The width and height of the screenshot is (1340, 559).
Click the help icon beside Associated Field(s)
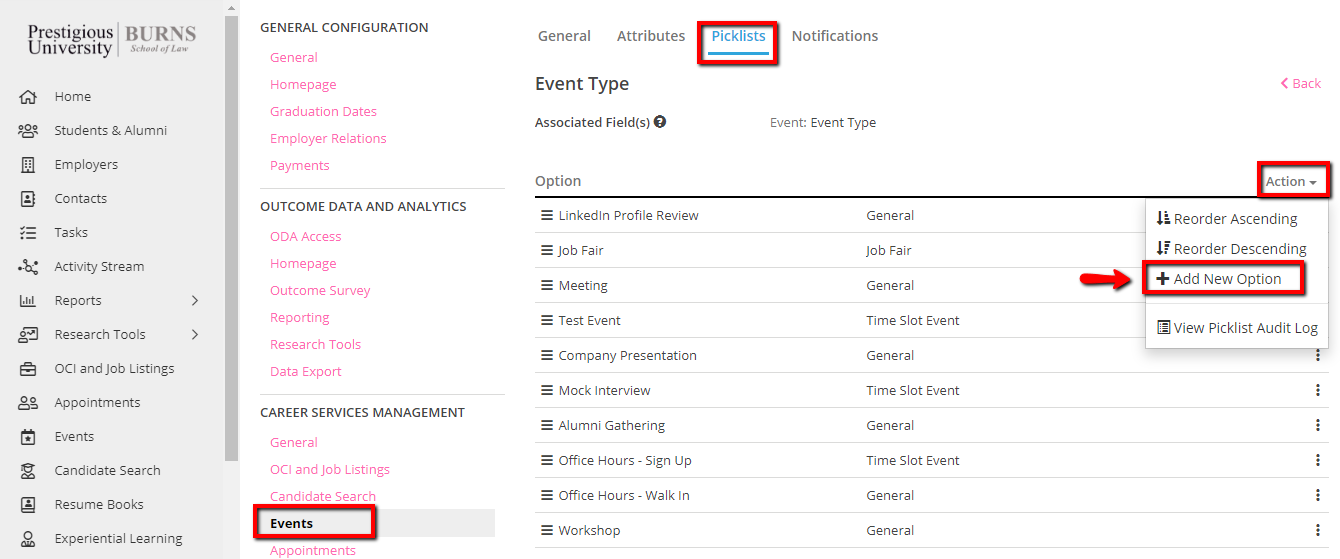(x=660, y=122)
